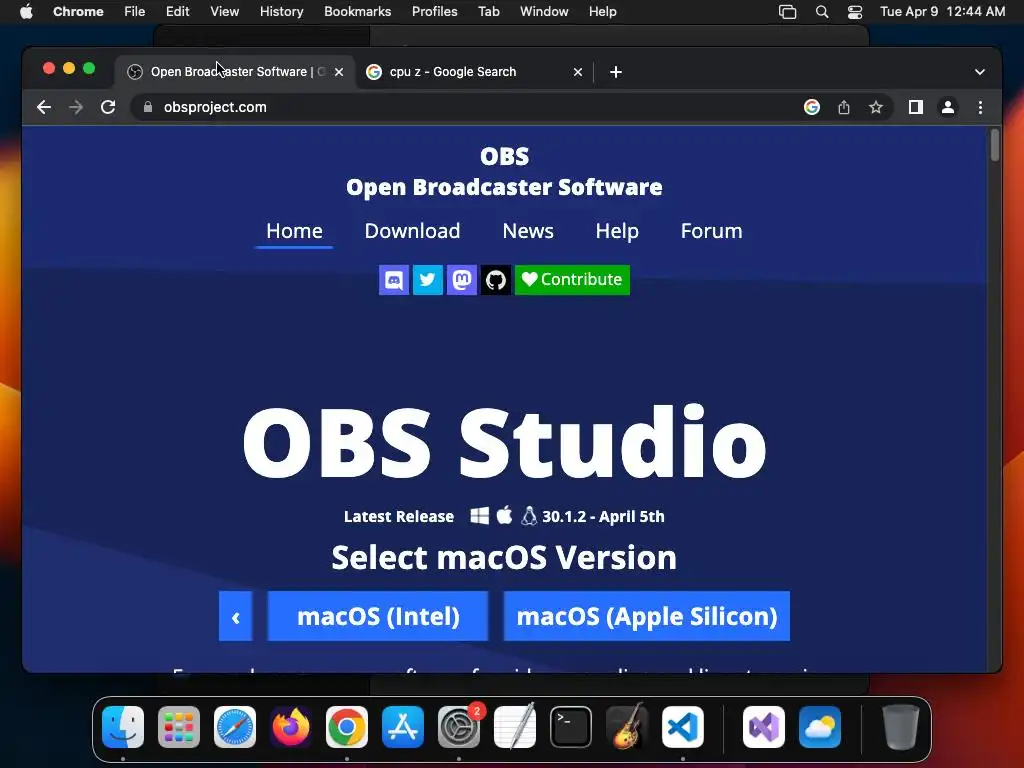Open the Download page link

tap(412, 231)
